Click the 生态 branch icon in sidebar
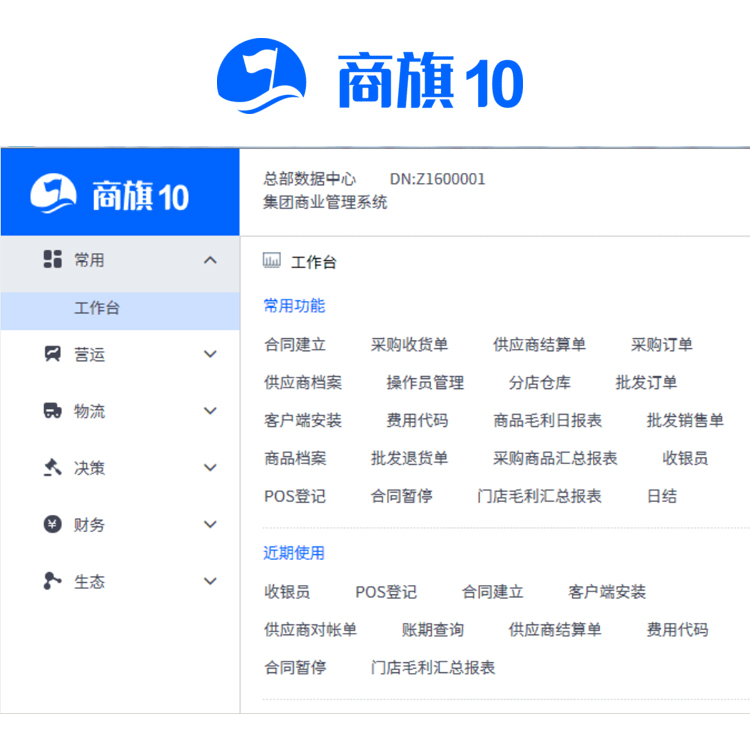Image resolution: width=750 pixels, height=750 pixels. click(x=52, y=581)
